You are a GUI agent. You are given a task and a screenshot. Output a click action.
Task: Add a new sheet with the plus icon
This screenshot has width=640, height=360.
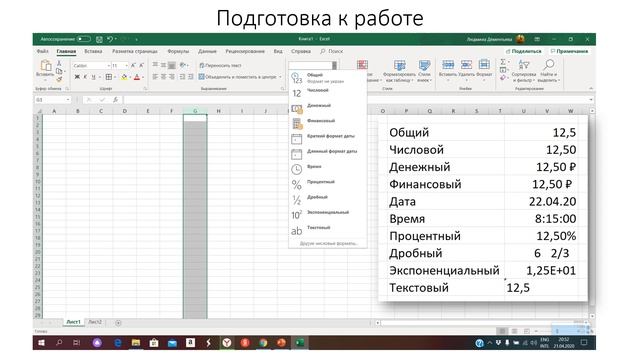tap(118, 323)
